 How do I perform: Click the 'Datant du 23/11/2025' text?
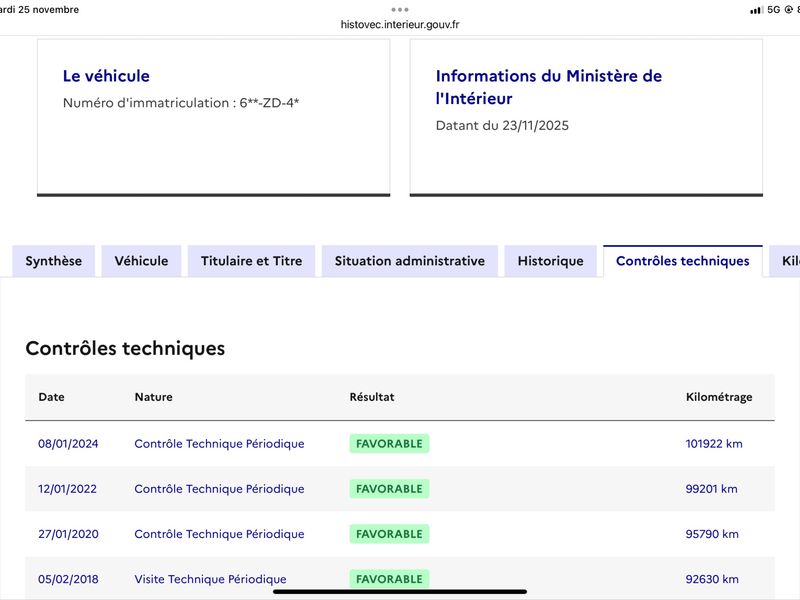point(502,126)
